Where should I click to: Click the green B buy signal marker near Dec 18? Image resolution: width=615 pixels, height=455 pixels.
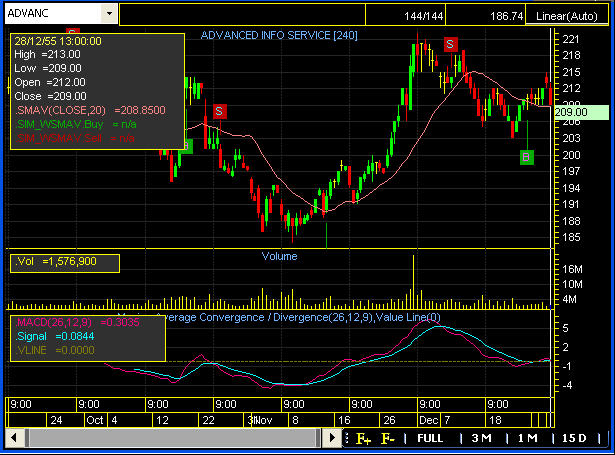pos(526,157)
